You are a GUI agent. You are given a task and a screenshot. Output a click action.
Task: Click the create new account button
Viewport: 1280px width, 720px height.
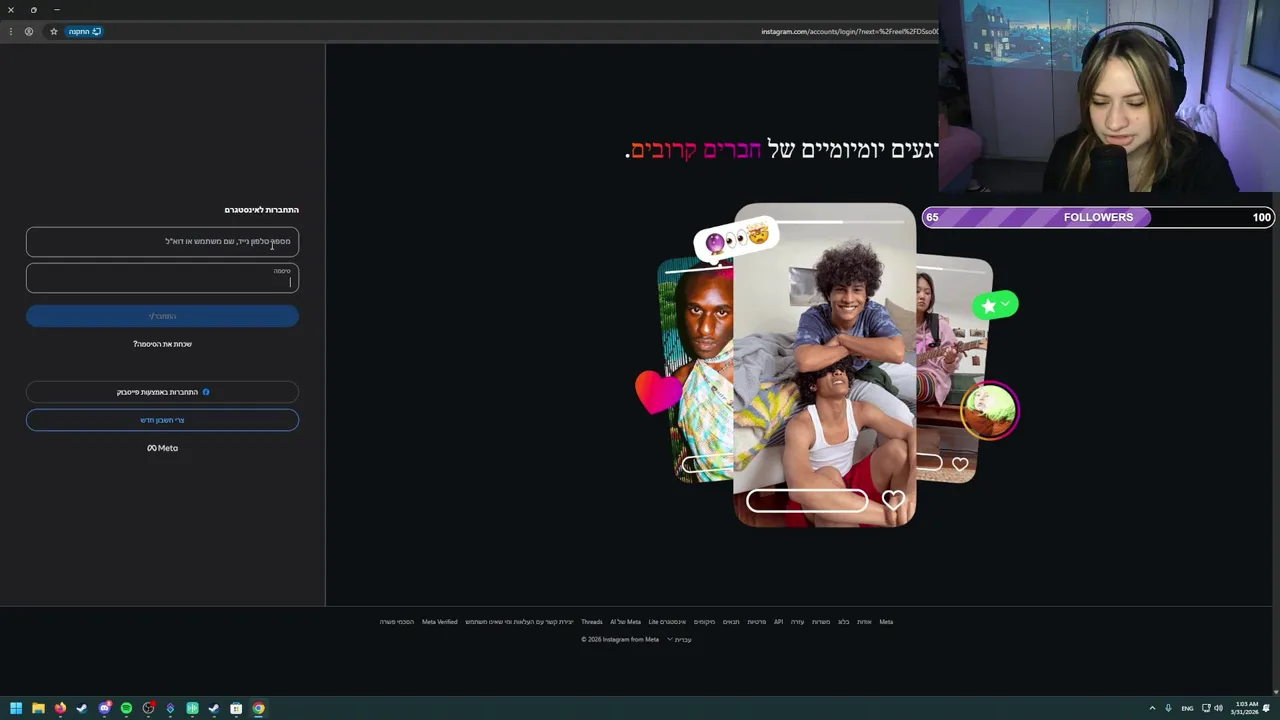click(162, 420)
